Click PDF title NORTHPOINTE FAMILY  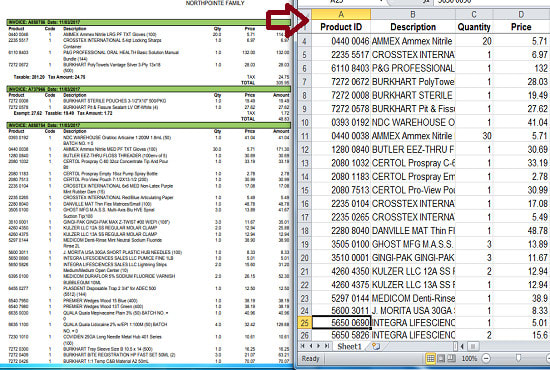coord(215,3)
